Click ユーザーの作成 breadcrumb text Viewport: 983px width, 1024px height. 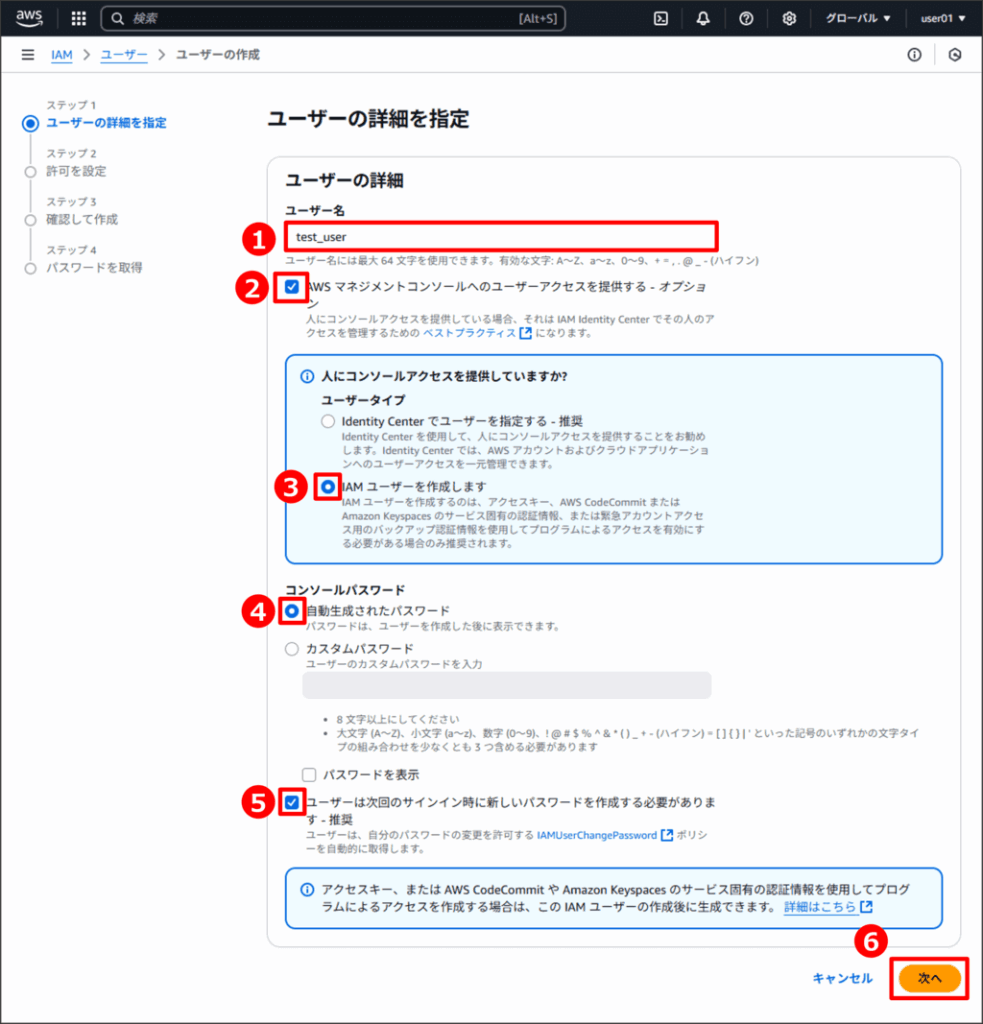pyautogui.click(x=218, y=55)
